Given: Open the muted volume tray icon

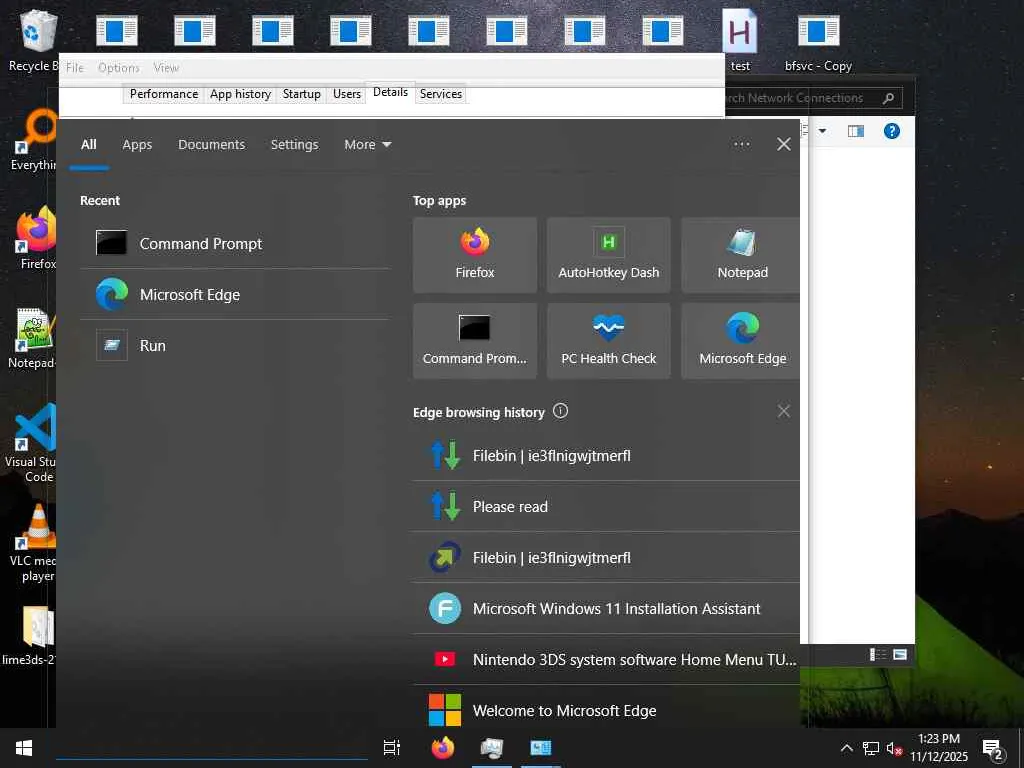Looking at the screenshot, I should [894, 748].
